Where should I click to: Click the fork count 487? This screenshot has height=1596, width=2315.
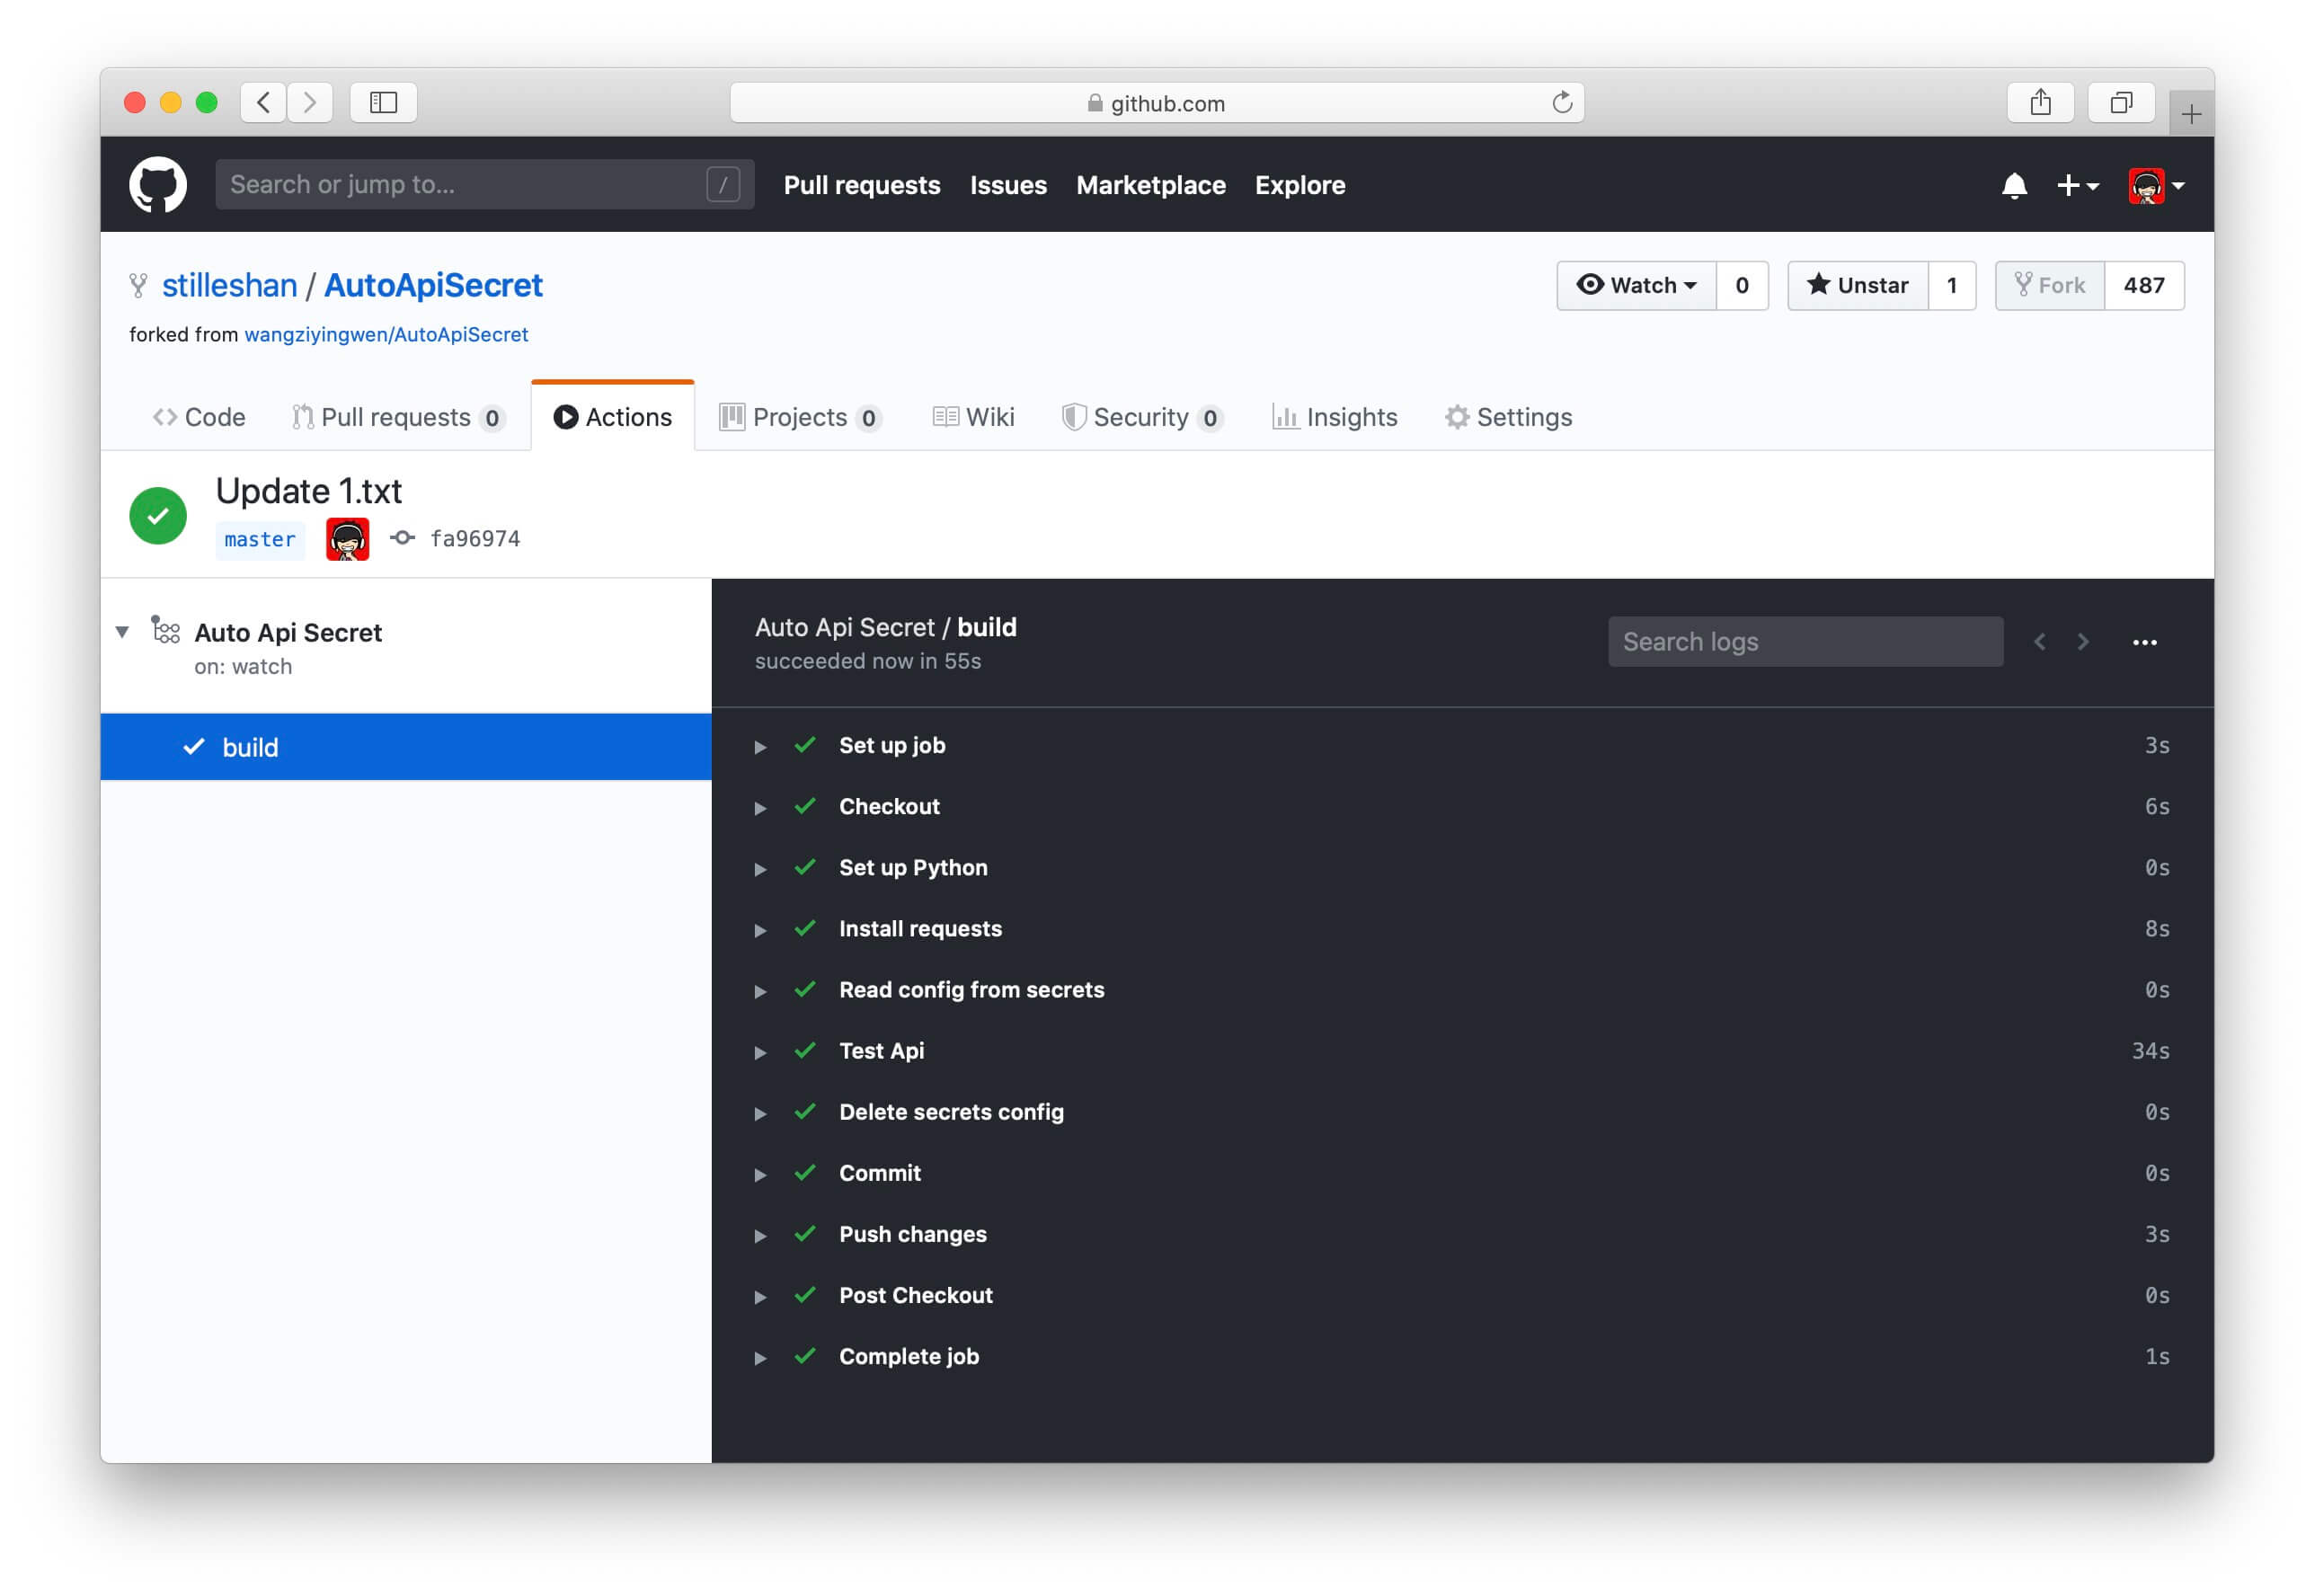tap(2143, 285)
